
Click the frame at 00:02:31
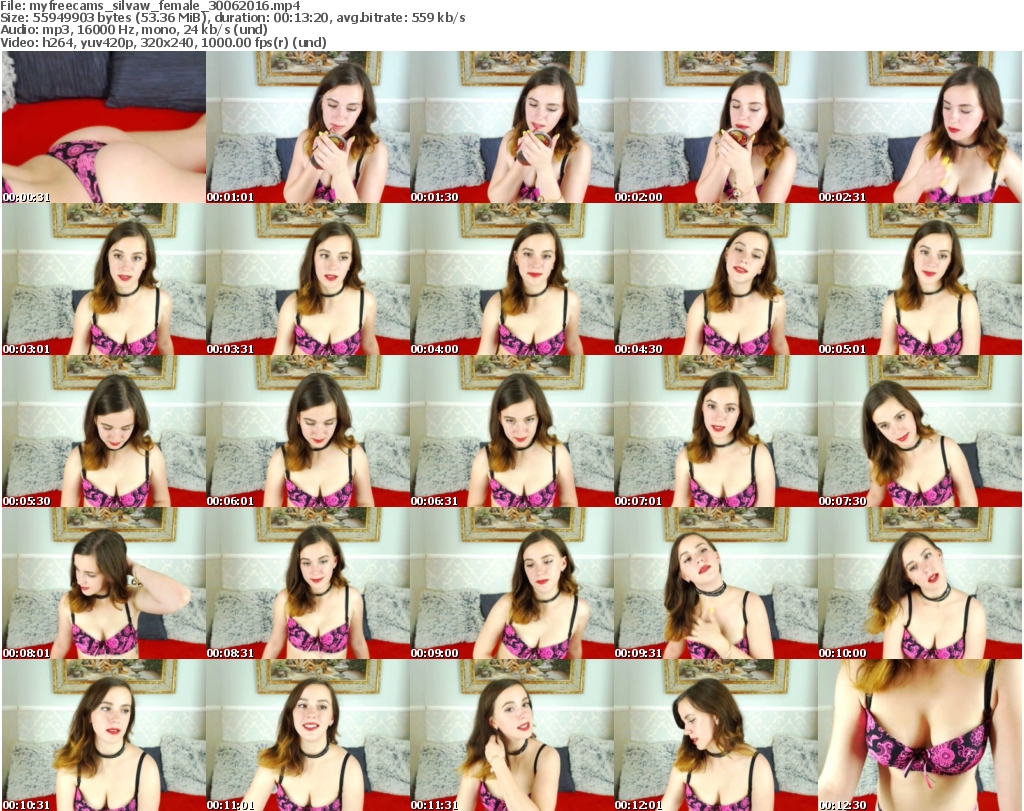(x=919, y=127)
